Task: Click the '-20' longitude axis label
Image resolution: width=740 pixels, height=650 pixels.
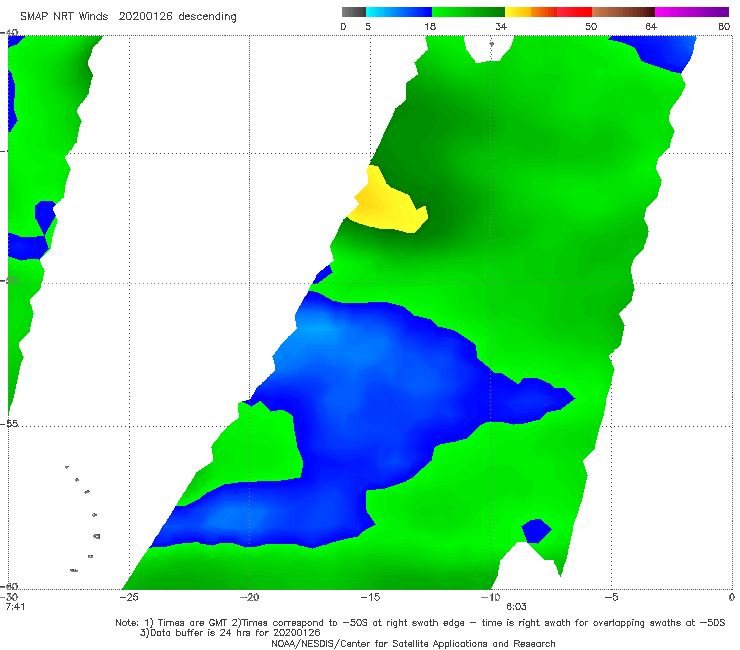Action: point(249,597)
